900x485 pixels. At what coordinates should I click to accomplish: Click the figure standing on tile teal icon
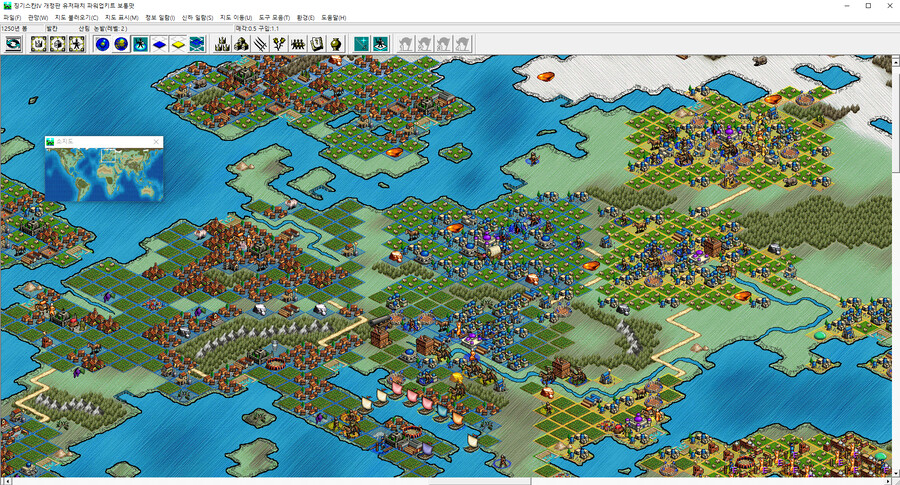pos(381,44)
